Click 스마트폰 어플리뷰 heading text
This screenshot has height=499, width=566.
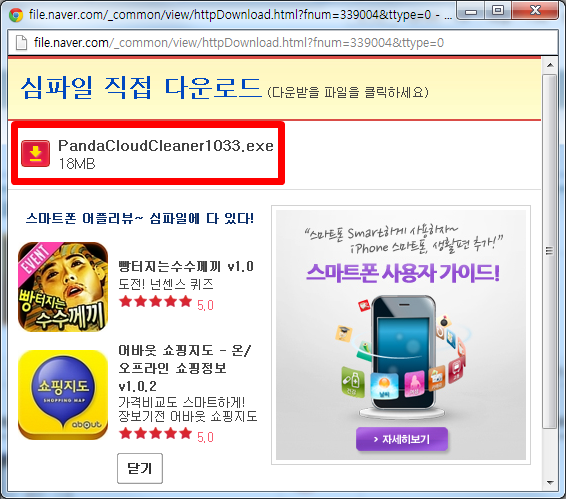point(140,218)
